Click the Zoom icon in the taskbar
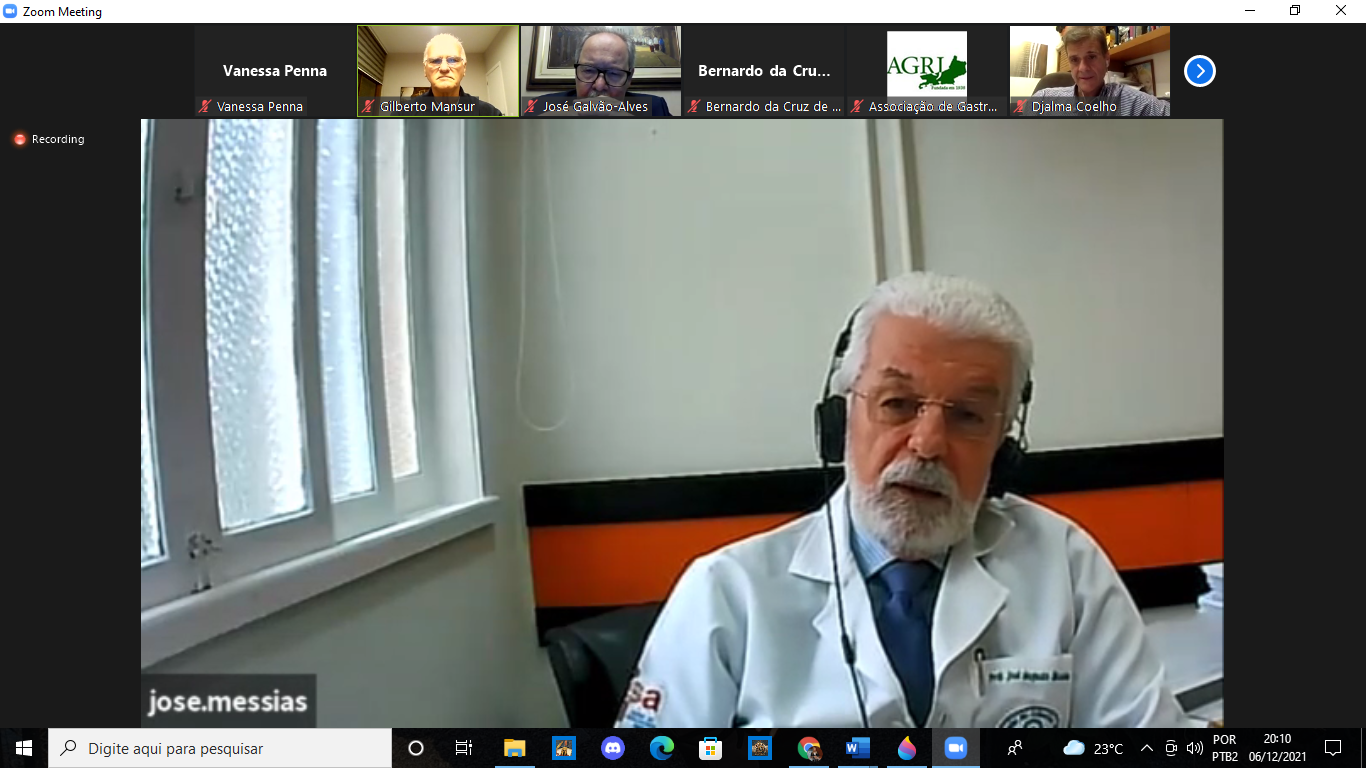Image resolution: width=1366 pixels, height=768 pixels. coord(955,748)
